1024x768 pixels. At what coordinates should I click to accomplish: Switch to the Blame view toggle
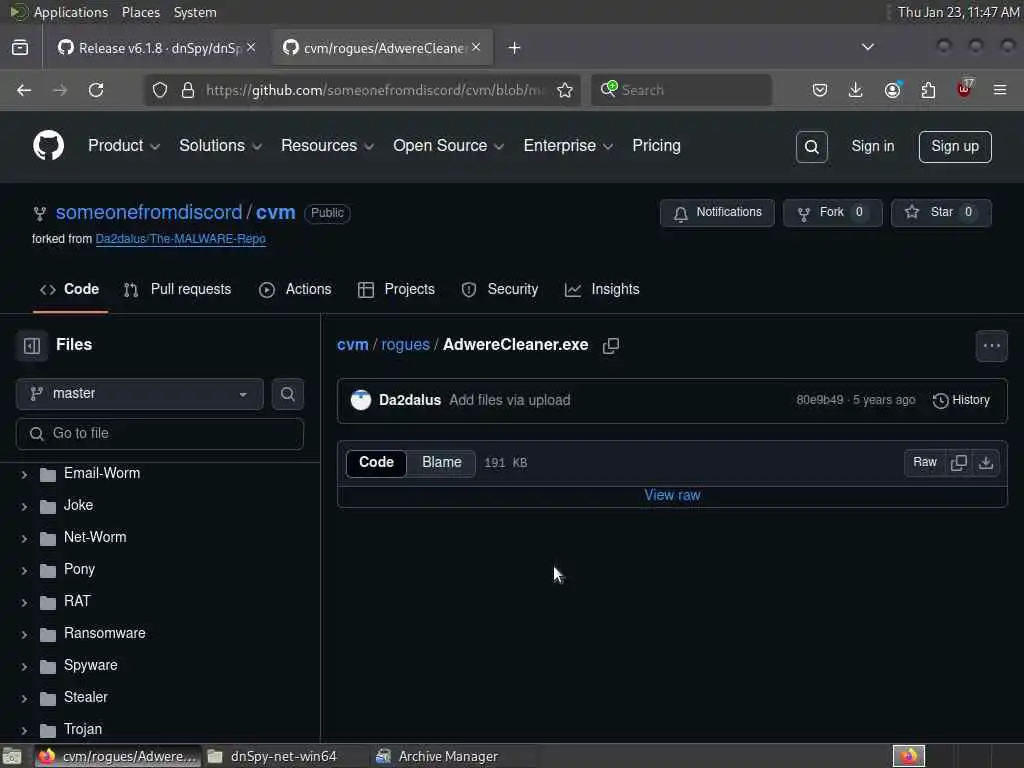tap(441, 462)
